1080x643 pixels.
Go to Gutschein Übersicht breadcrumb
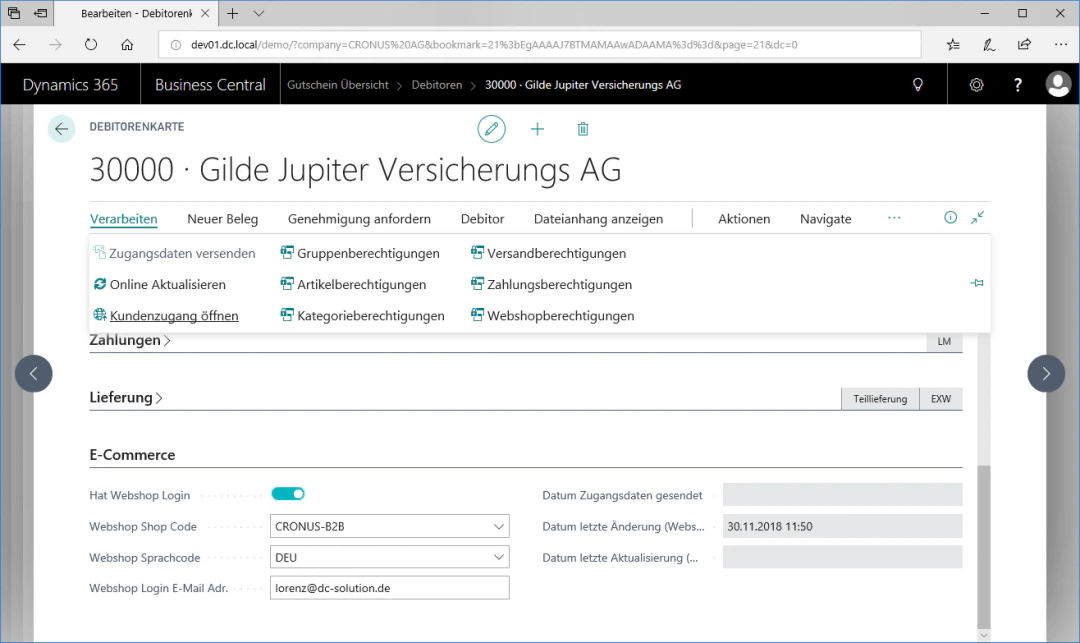click(x=338, y=85)
